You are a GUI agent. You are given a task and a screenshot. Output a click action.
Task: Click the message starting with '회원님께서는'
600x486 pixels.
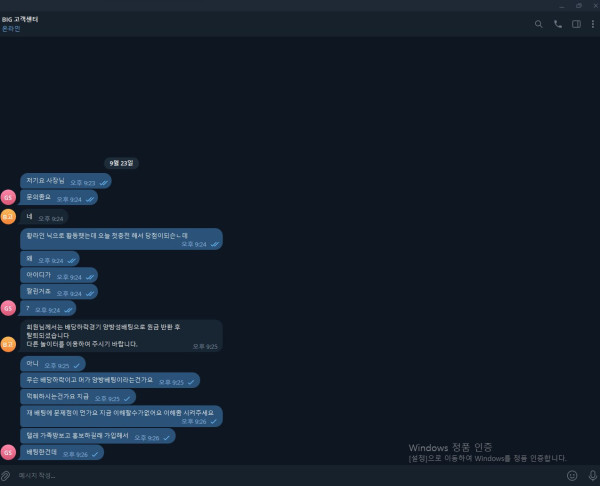[120, 335]
